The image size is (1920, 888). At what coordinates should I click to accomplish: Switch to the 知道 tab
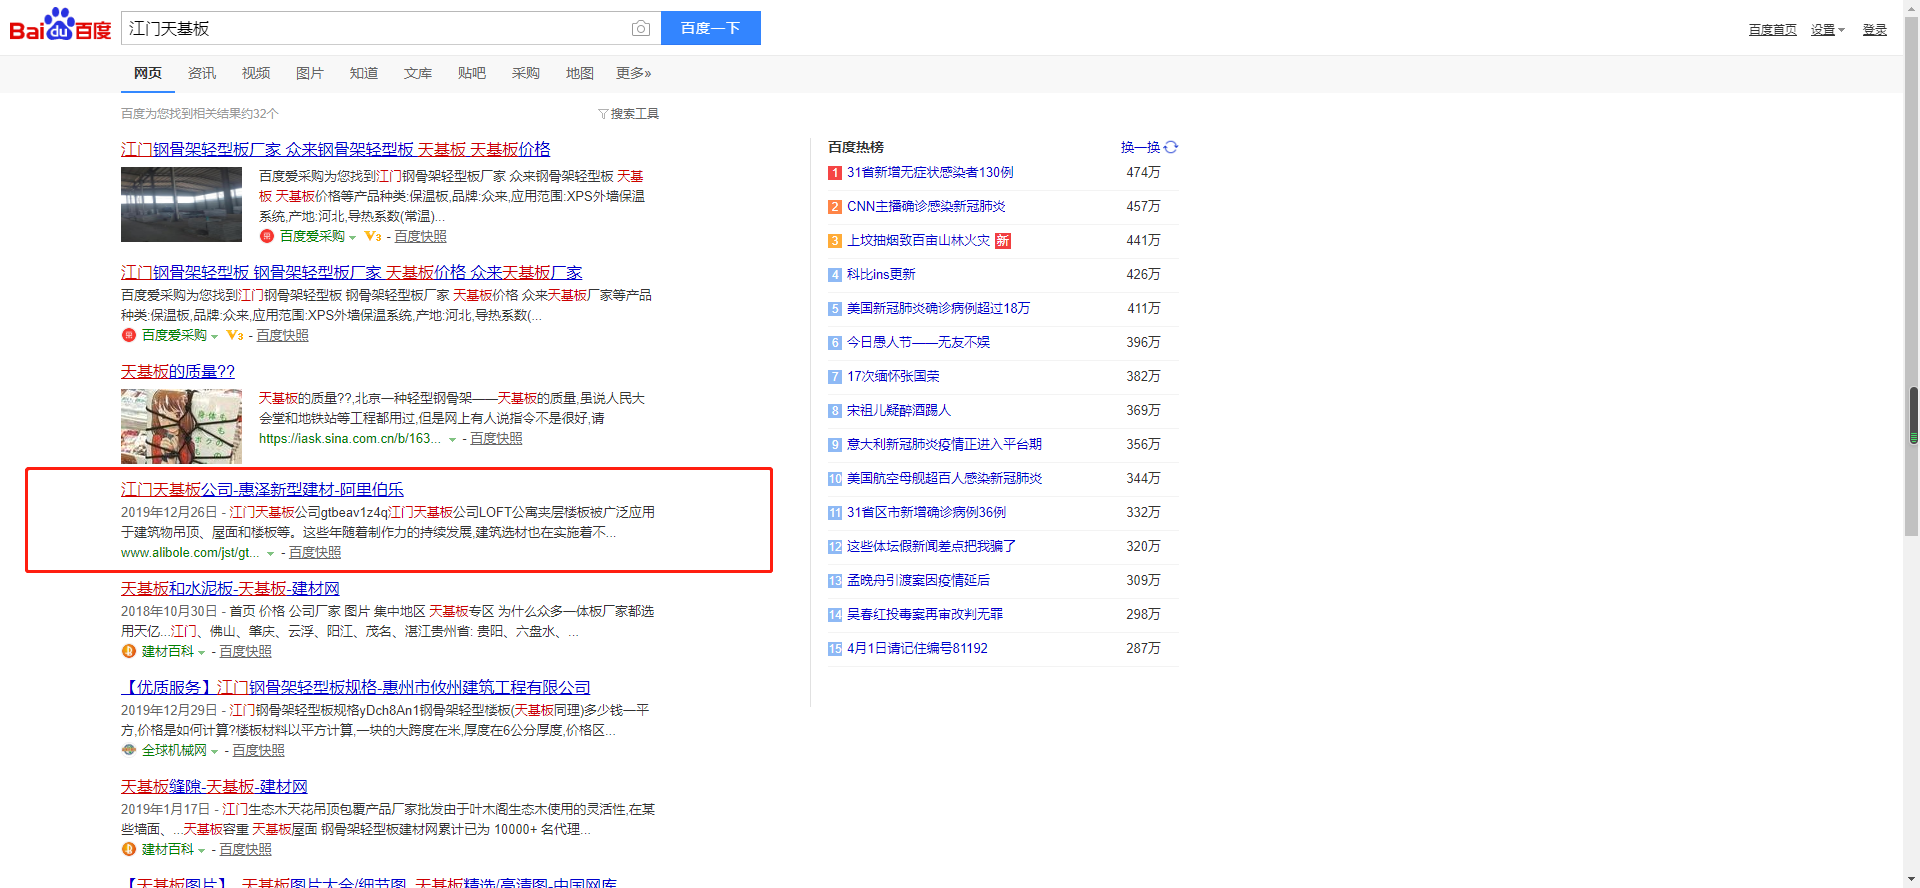(364, 73)
